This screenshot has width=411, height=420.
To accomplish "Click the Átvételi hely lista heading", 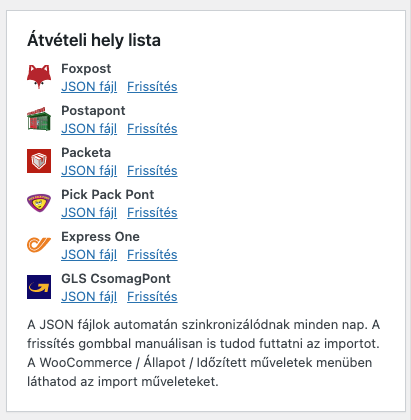I will (94, 40).
